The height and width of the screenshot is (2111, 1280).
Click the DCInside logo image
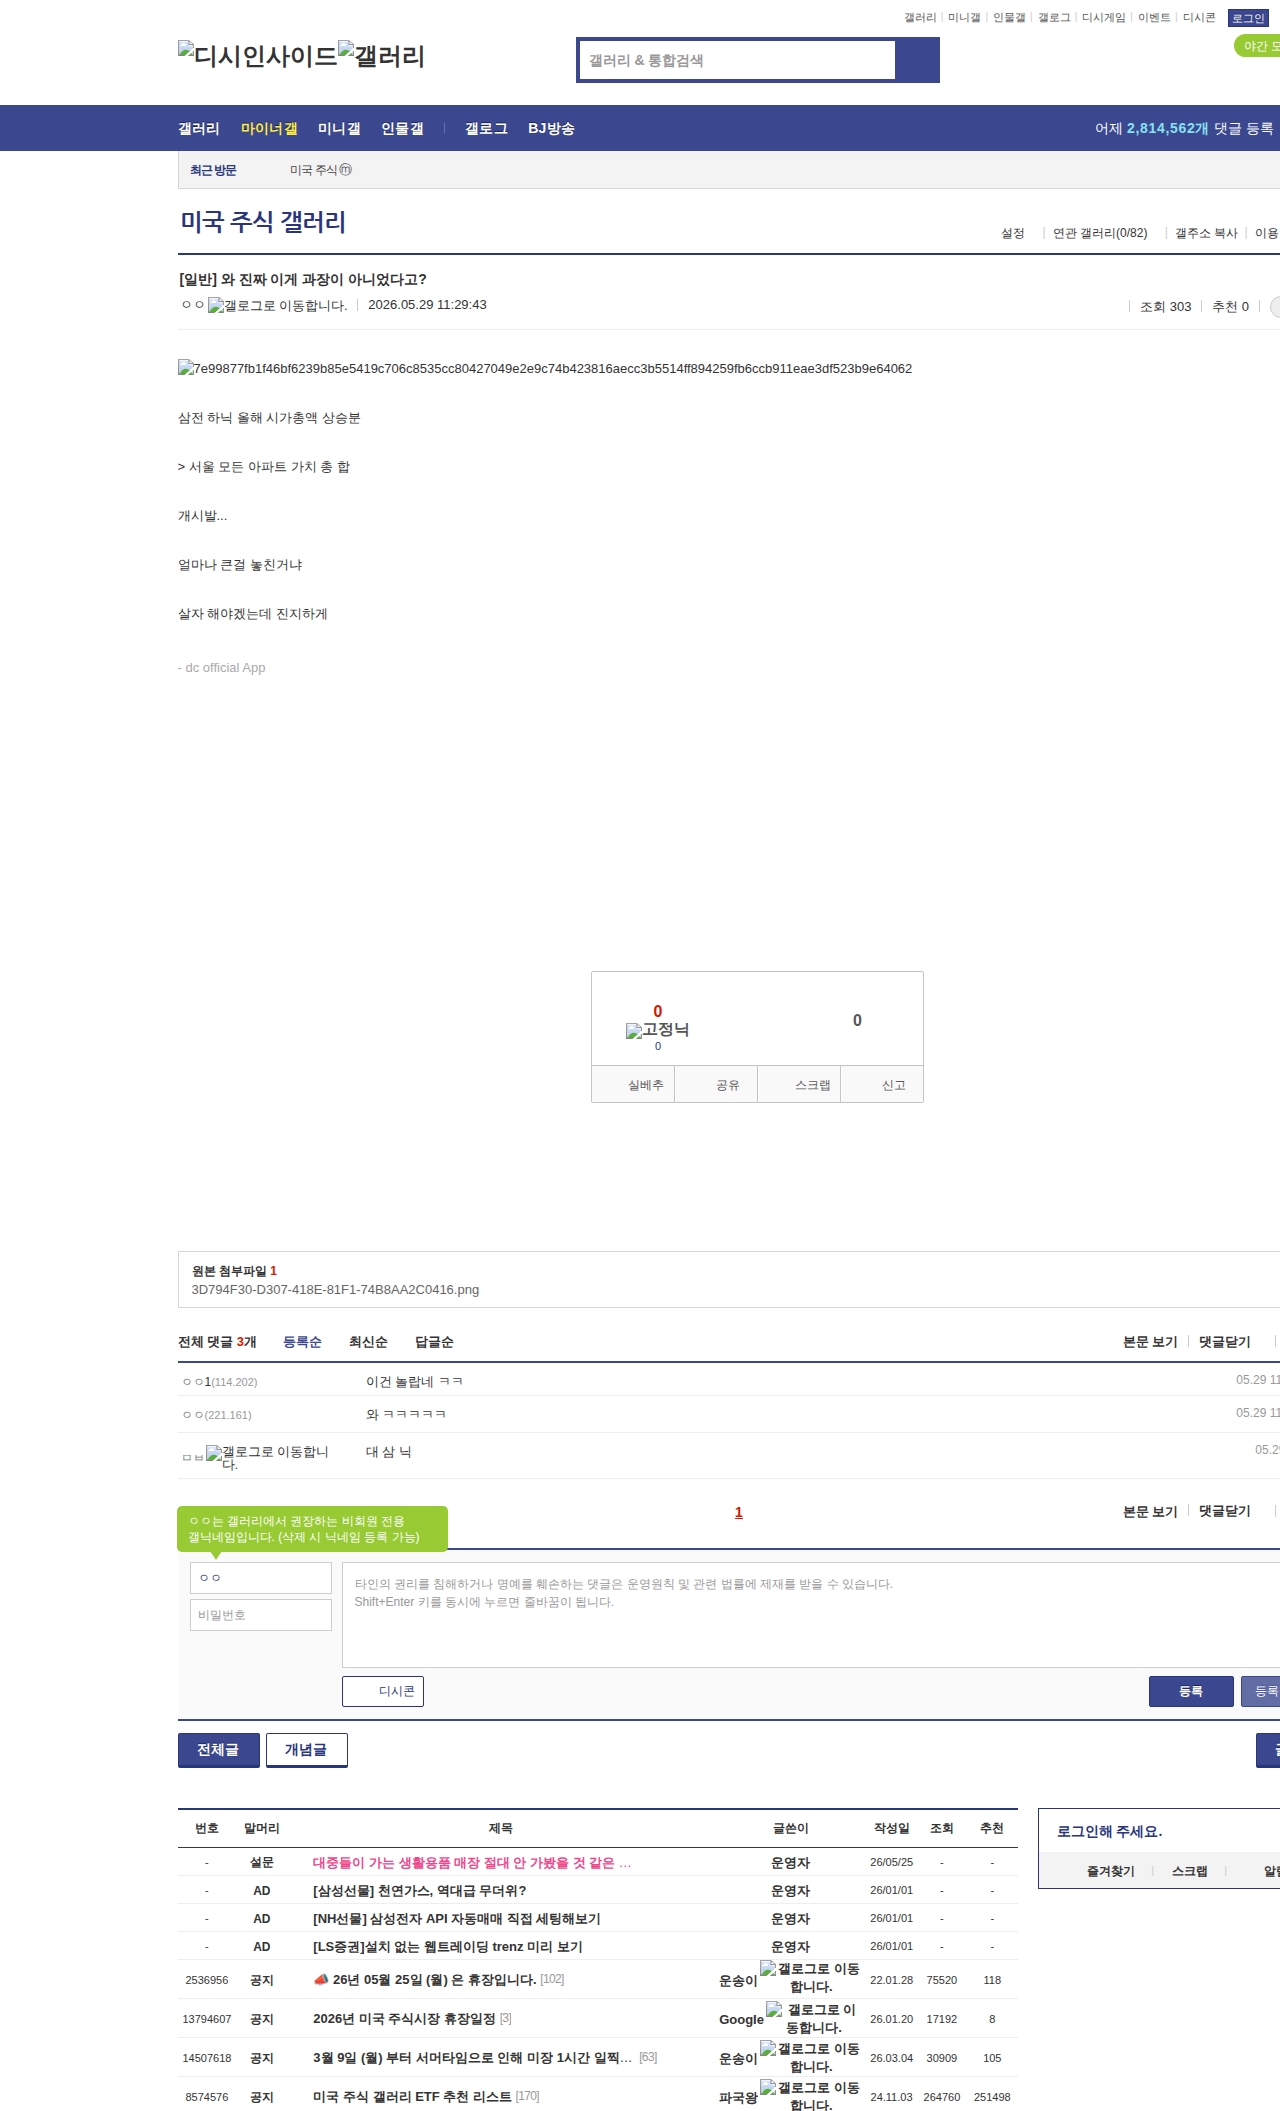pos(258,56)
